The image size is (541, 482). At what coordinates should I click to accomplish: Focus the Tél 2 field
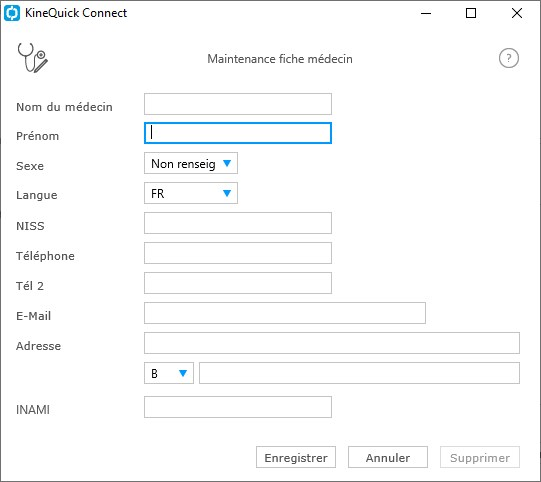coord(238,283)
